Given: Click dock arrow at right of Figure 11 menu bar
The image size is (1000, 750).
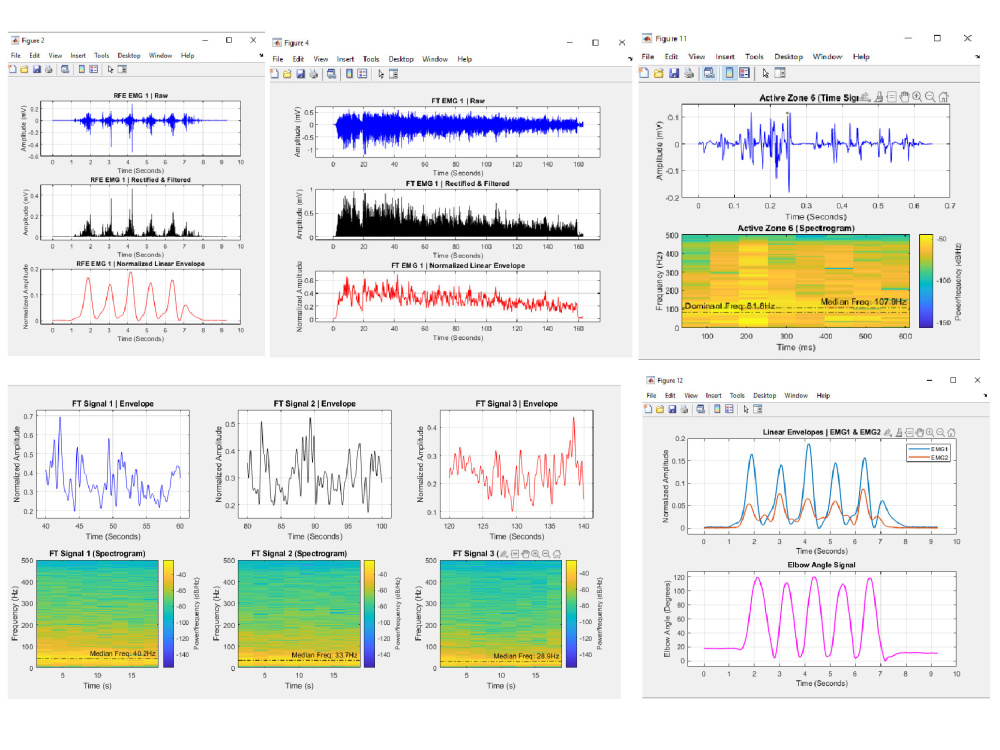Looking at the screenshot, I should [978, 57].
